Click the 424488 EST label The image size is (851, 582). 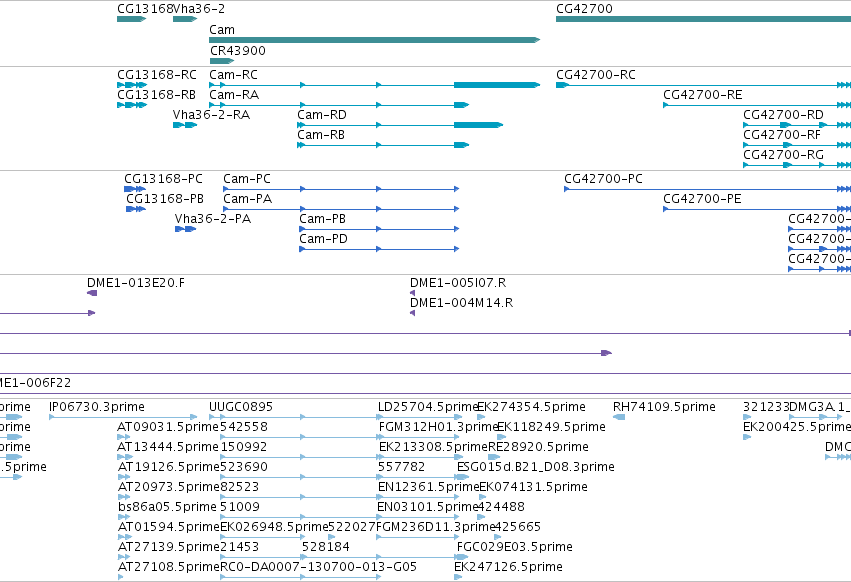(x=501, y=507)
